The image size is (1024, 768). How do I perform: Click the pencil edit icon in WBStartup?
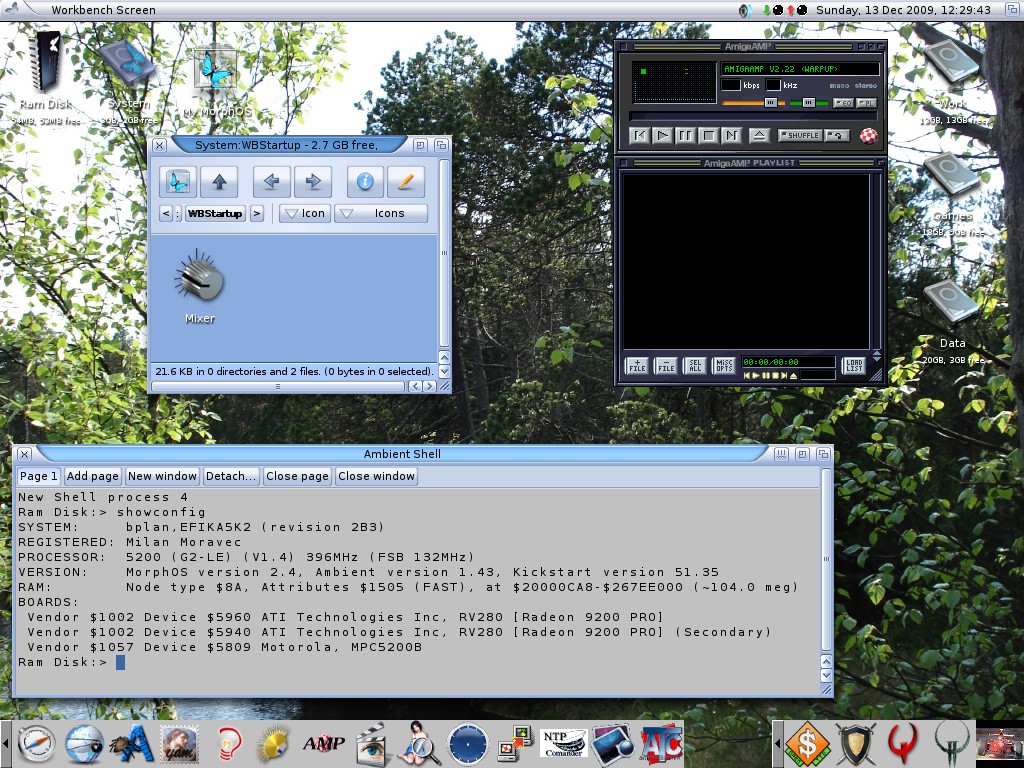click(405, 182)
